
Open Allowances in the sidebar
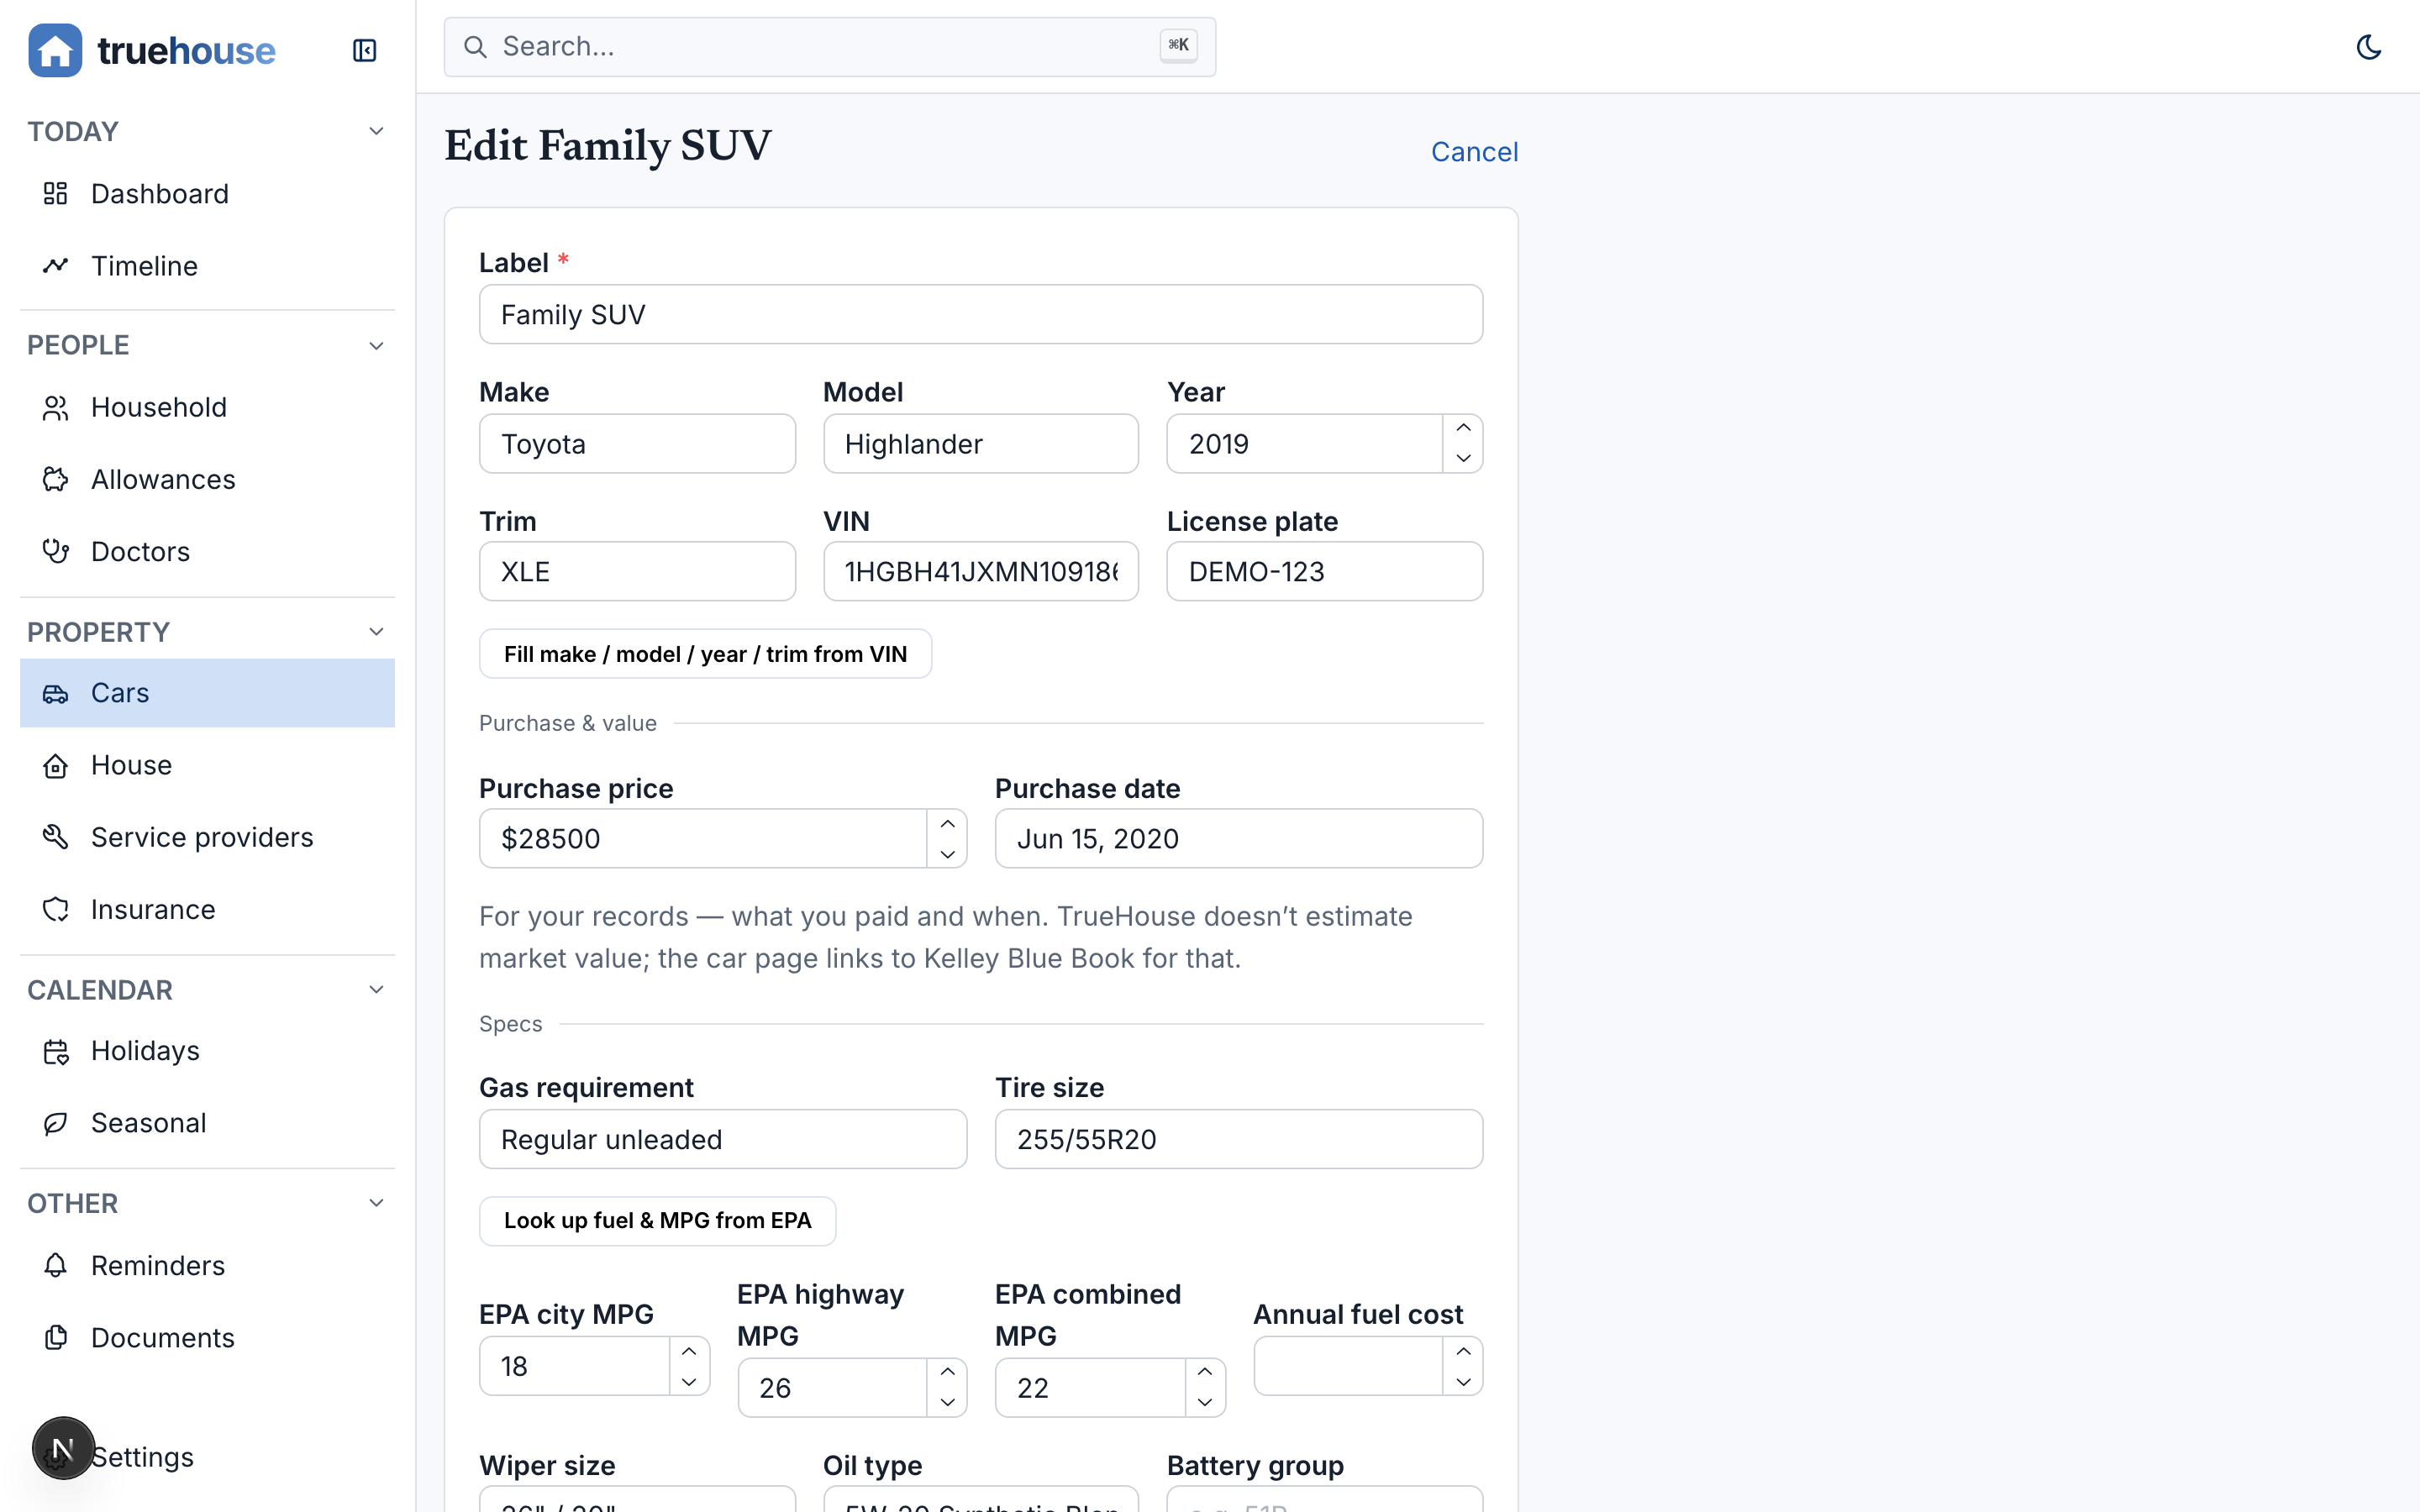[x=207, y=480]
